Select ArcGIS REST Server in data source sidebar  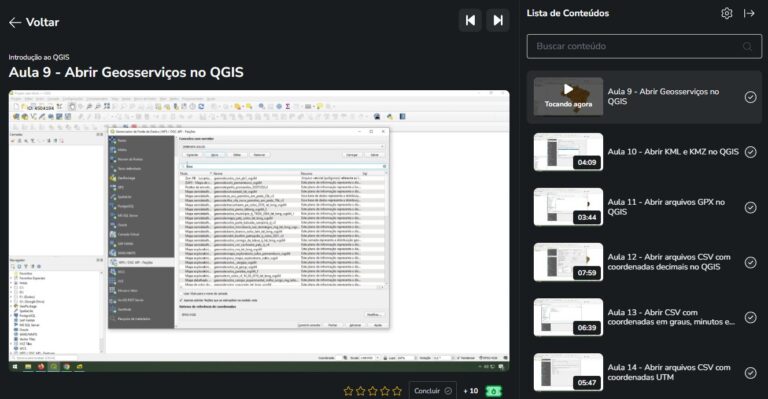(141, 300)
